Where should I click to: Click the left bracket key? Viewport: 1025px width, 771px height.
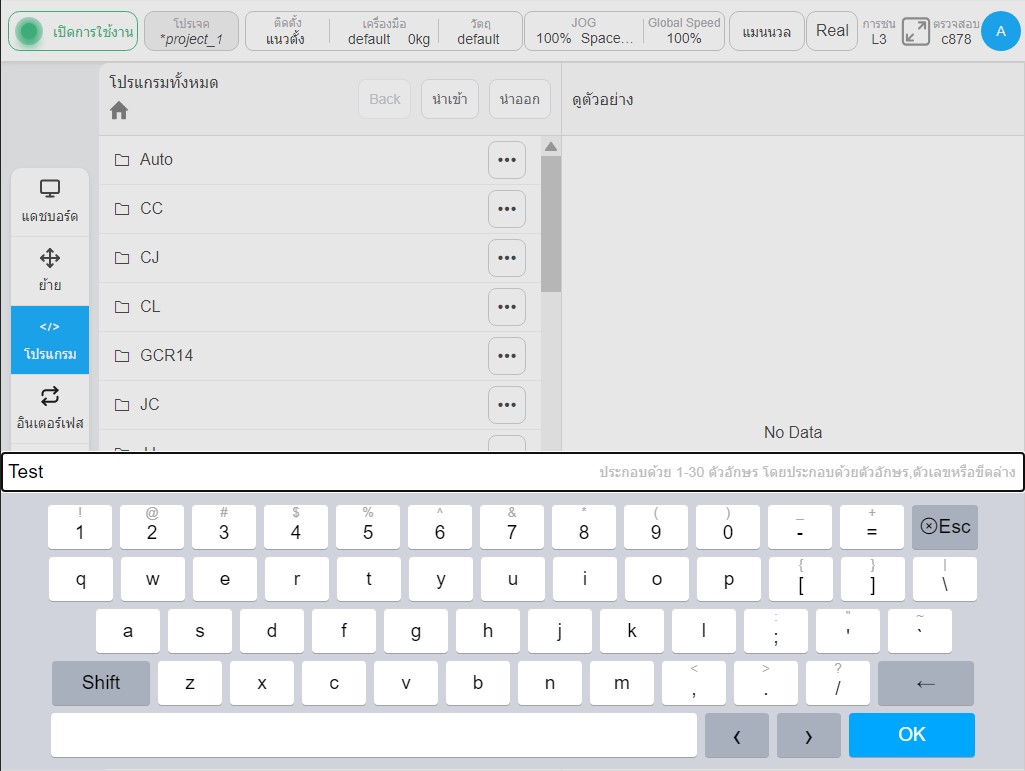(801, 579)
